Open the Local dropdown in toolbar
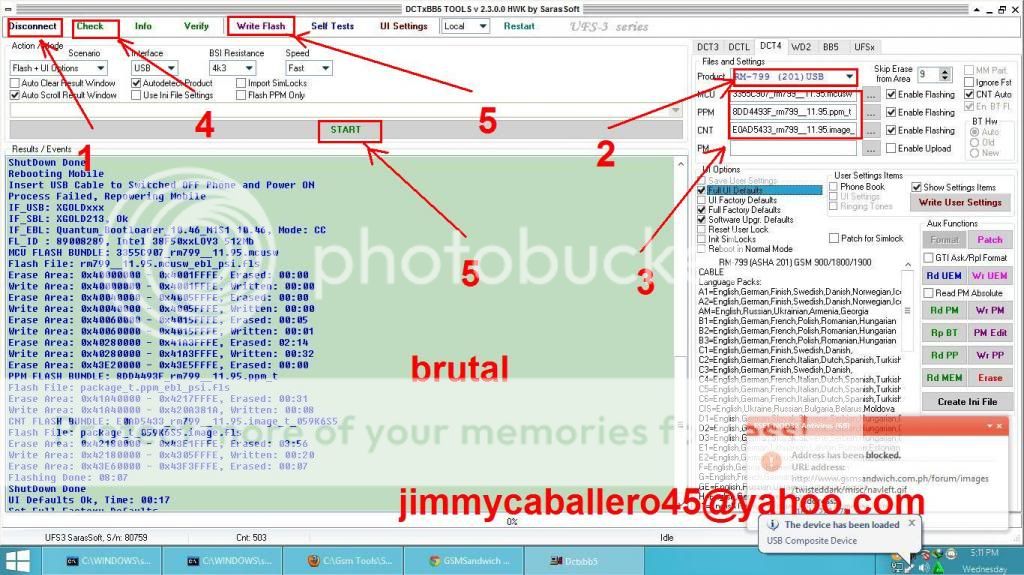 (465, 26)
